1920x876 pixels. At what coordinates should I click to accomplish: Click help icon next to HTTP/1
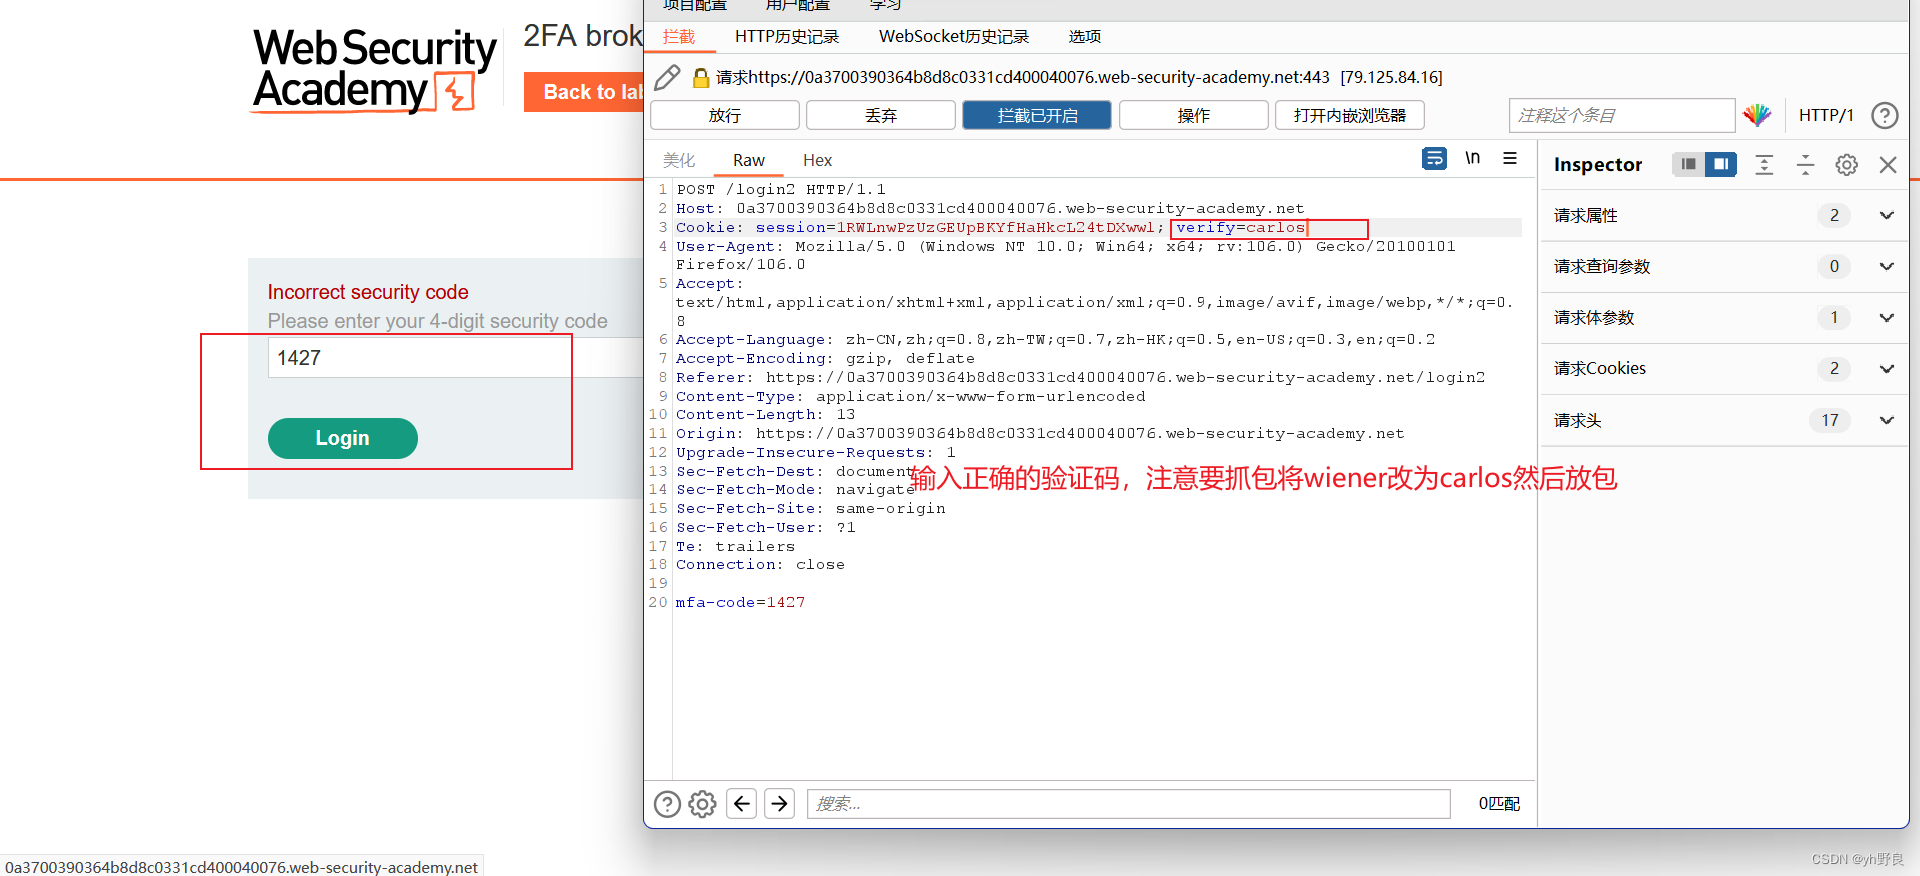tap(1884, 115)
